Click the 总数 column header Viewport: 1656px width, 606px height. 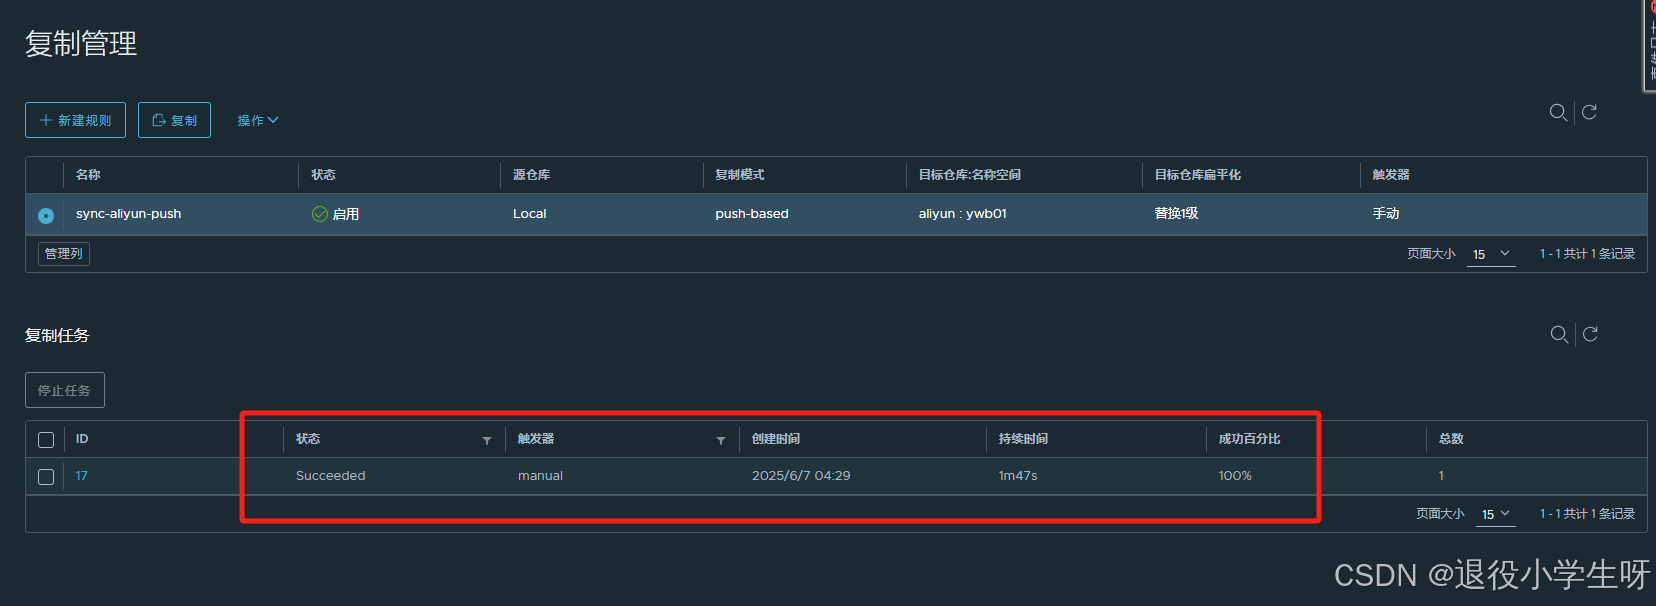[x=1451, y=439]
